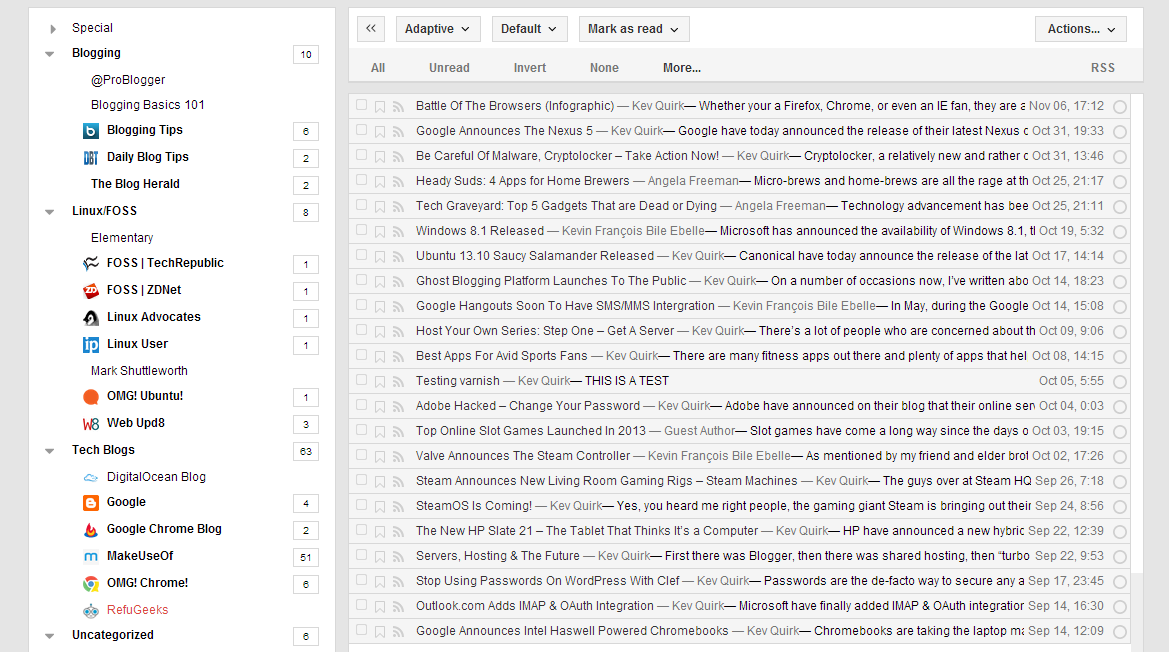Screen dimensions: 1169x652
Task: Toggle unread status on Battle Of The Browsers
Action: (x=1119, y=106)
